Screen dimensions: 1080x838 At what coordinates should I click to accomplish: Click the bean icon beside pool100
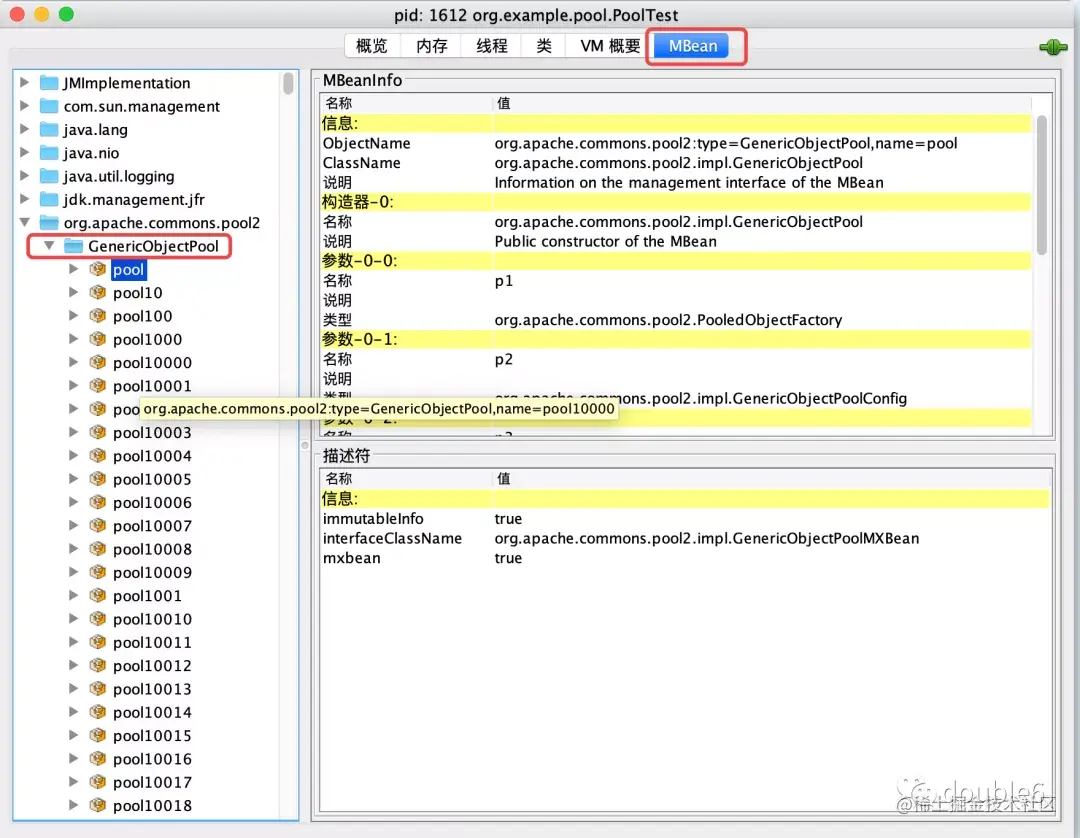click(x=98, y=316)
